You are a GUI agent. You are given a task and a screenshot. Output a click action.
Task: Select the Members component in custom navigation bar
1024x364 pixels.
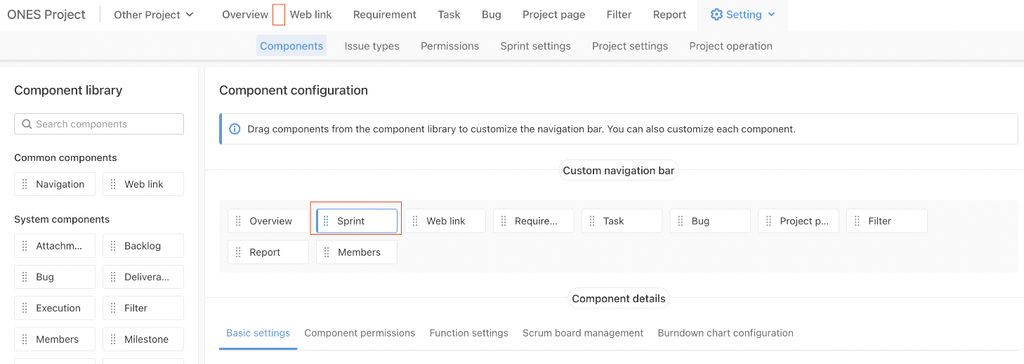(x=357, y=252)
